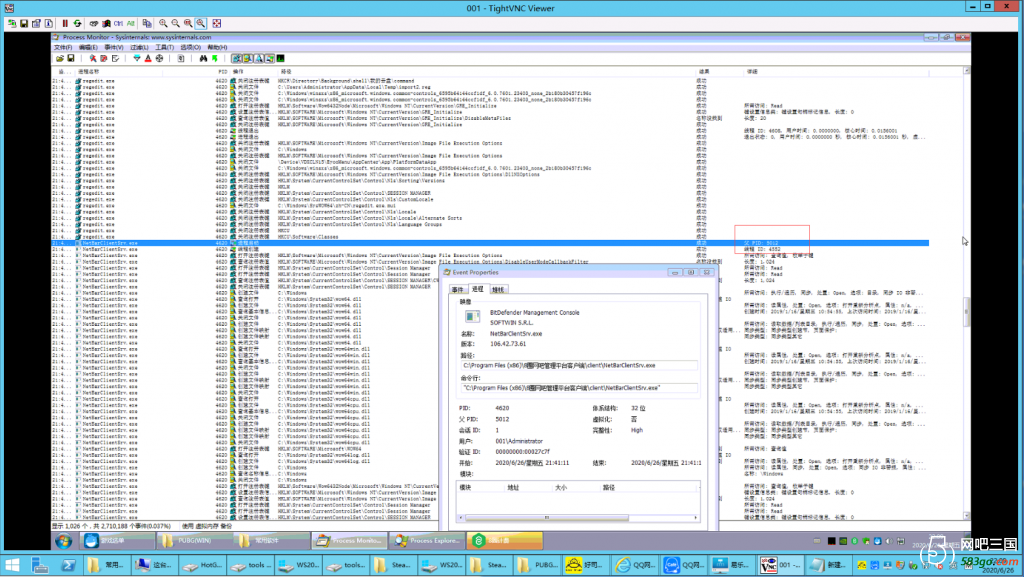Click event list vertical scrollbar

pos(967,294)
